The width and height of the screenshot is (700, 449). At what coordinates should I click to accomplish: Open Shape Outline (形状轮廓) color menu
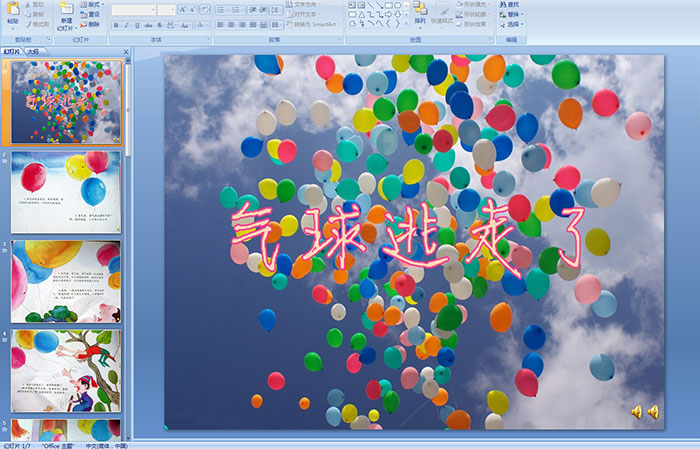pyautogui.click(x=474, y=14)
